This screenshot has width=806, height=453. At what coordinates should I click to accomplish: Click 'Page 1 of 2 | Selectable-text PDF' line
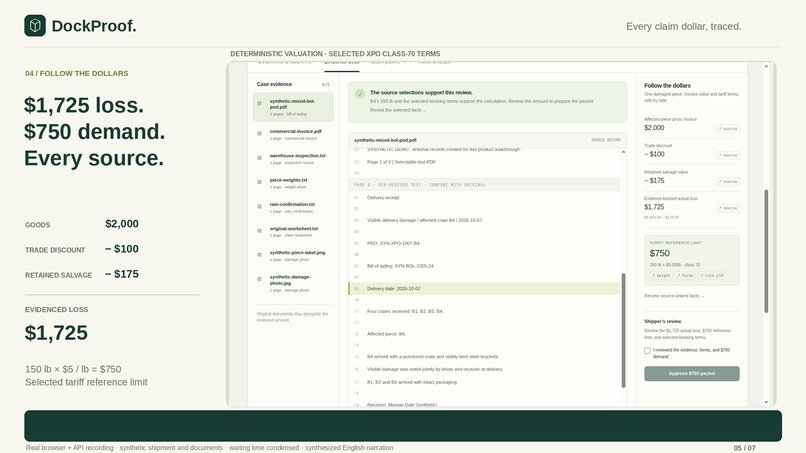tap(401, 162)
